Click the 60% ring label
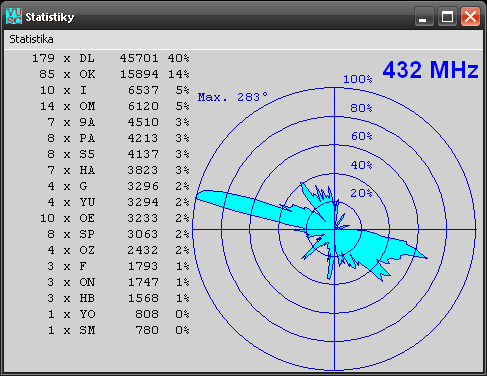This screenshot has width=487, height=376. pyautogui.click(x=362, y=136)
